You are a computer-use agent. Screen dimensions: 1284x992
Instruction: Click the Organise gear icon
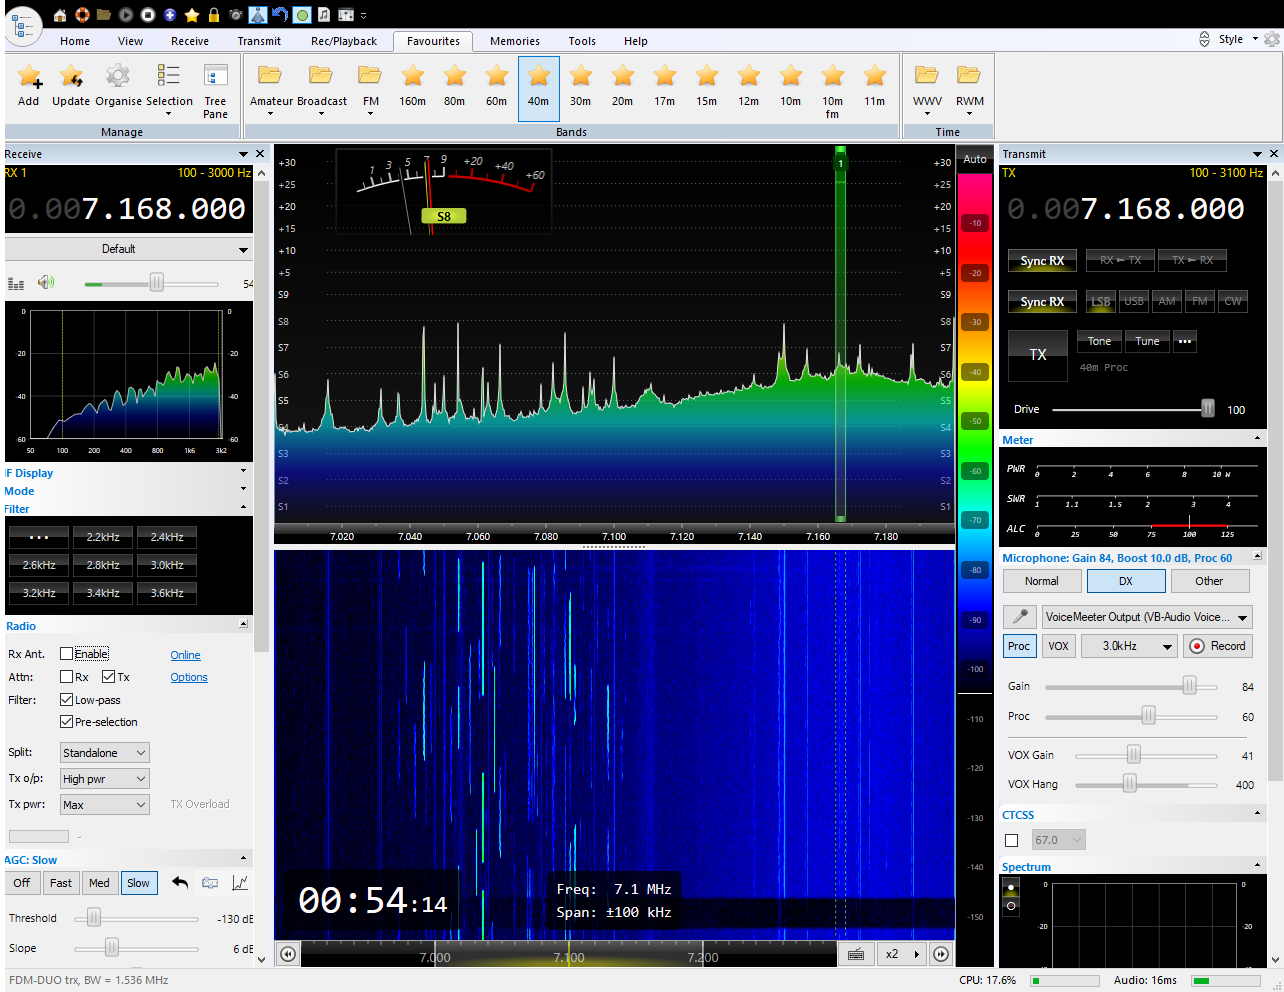pos(118,78)
